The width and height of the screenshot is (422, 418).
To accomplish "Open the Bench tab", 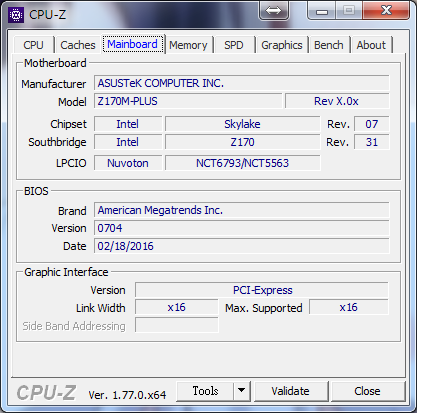I will (x=329, y=45).
